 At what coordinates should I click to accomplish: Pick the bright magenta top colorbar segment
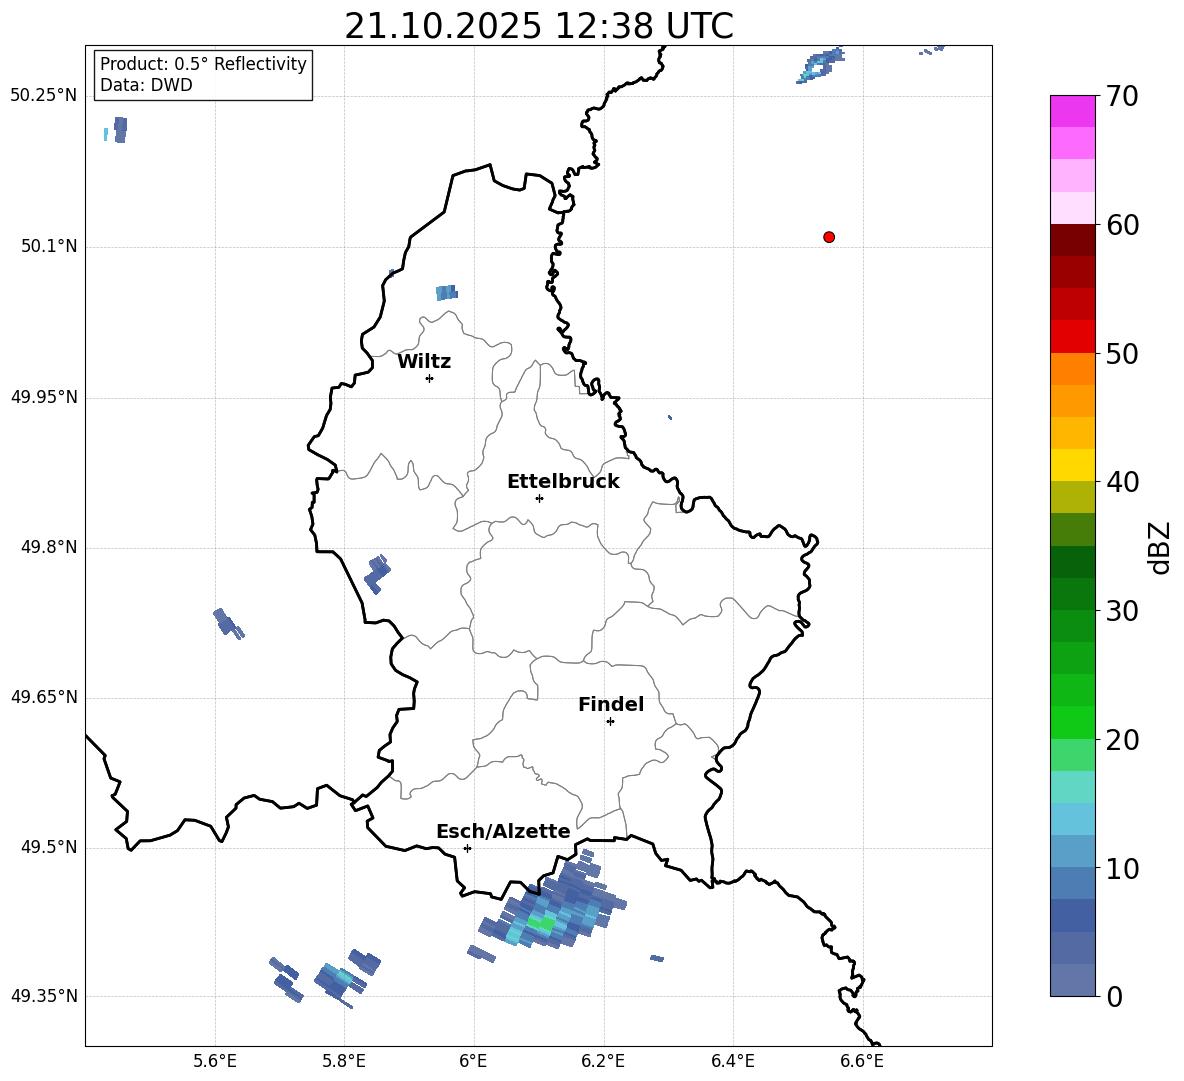click(x=1072, y=111)
